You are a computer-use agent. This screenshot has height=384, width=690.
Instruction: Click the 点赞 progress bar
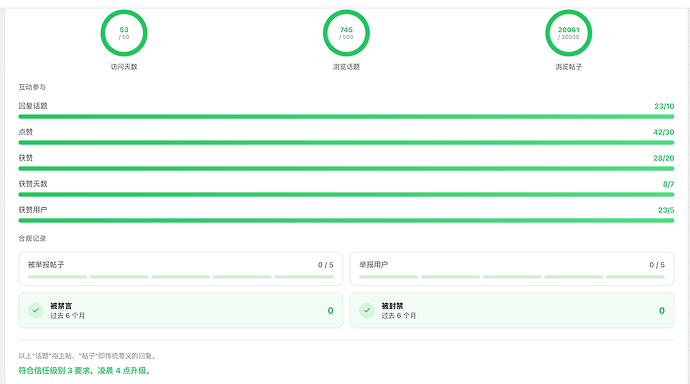click(346, 143)
